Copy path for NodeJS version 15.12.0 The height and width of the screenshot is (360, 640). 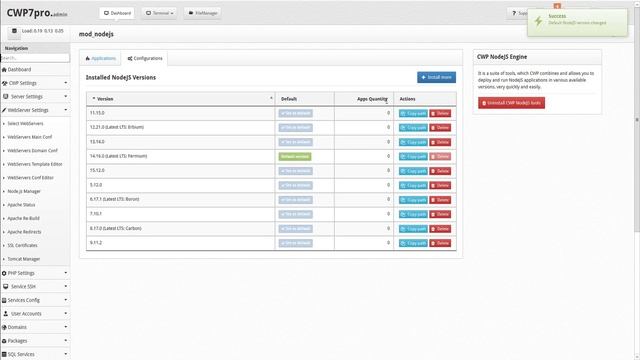pyautogui.click(x=413, y=171)
